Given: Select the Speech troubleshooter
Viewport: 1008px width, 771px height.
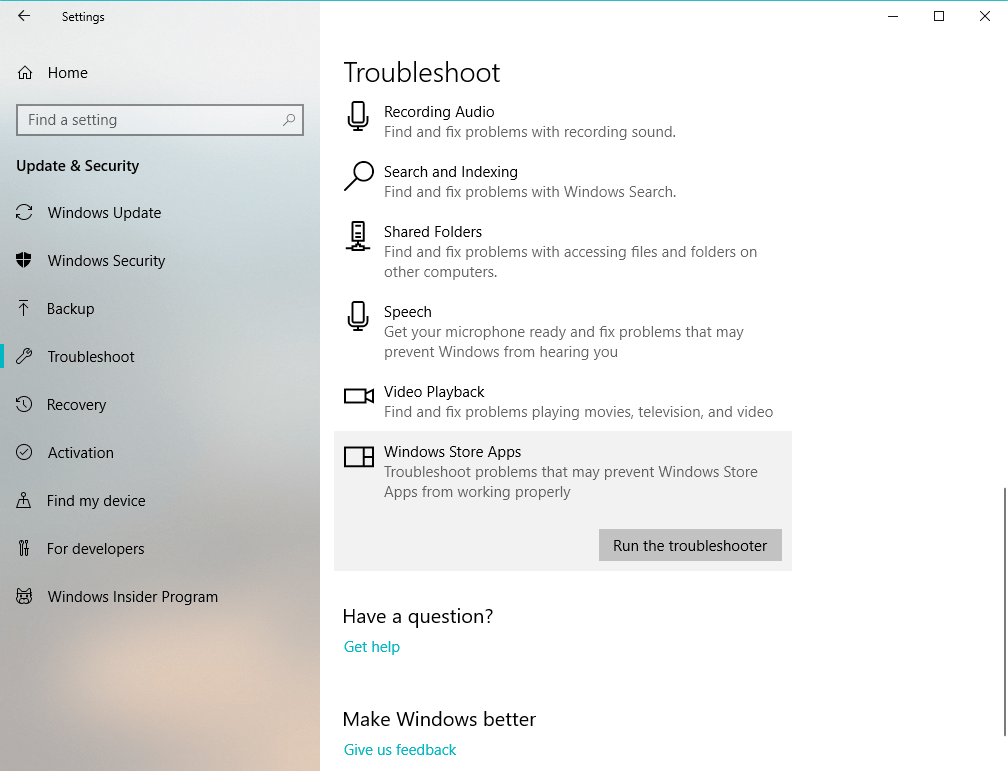Looking at the screenshot, I should coord(562,331).
